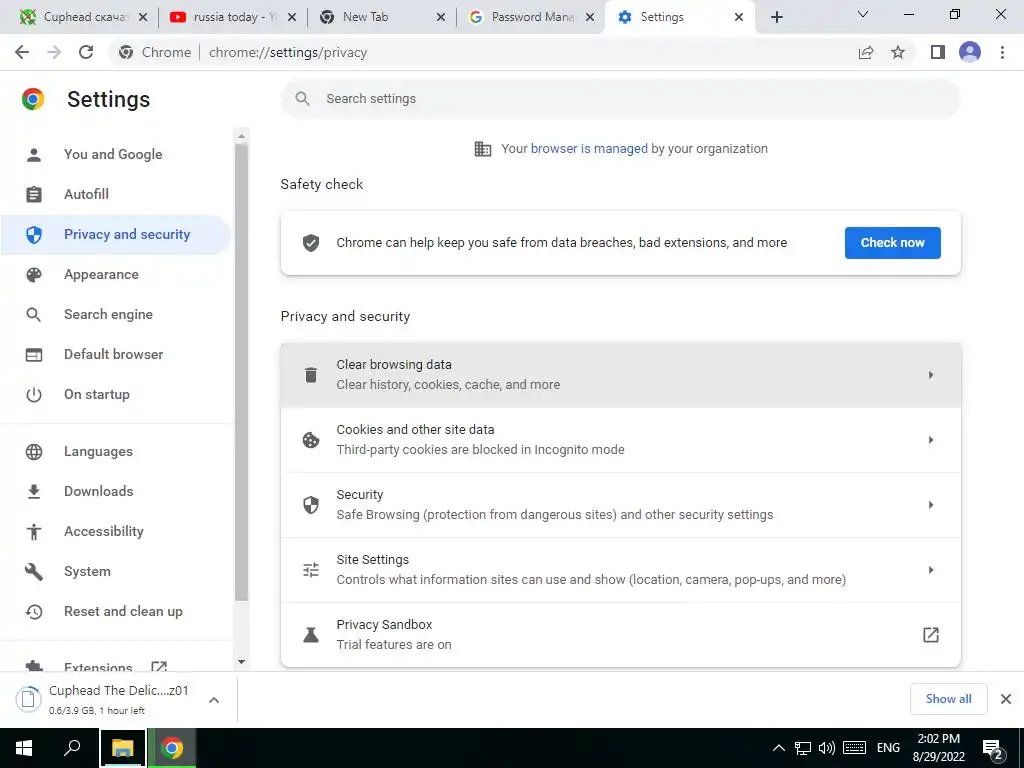The height and width of the screenshot is (768, 1024).
Task: Open Search engine settings
Action: click(108, 315)
